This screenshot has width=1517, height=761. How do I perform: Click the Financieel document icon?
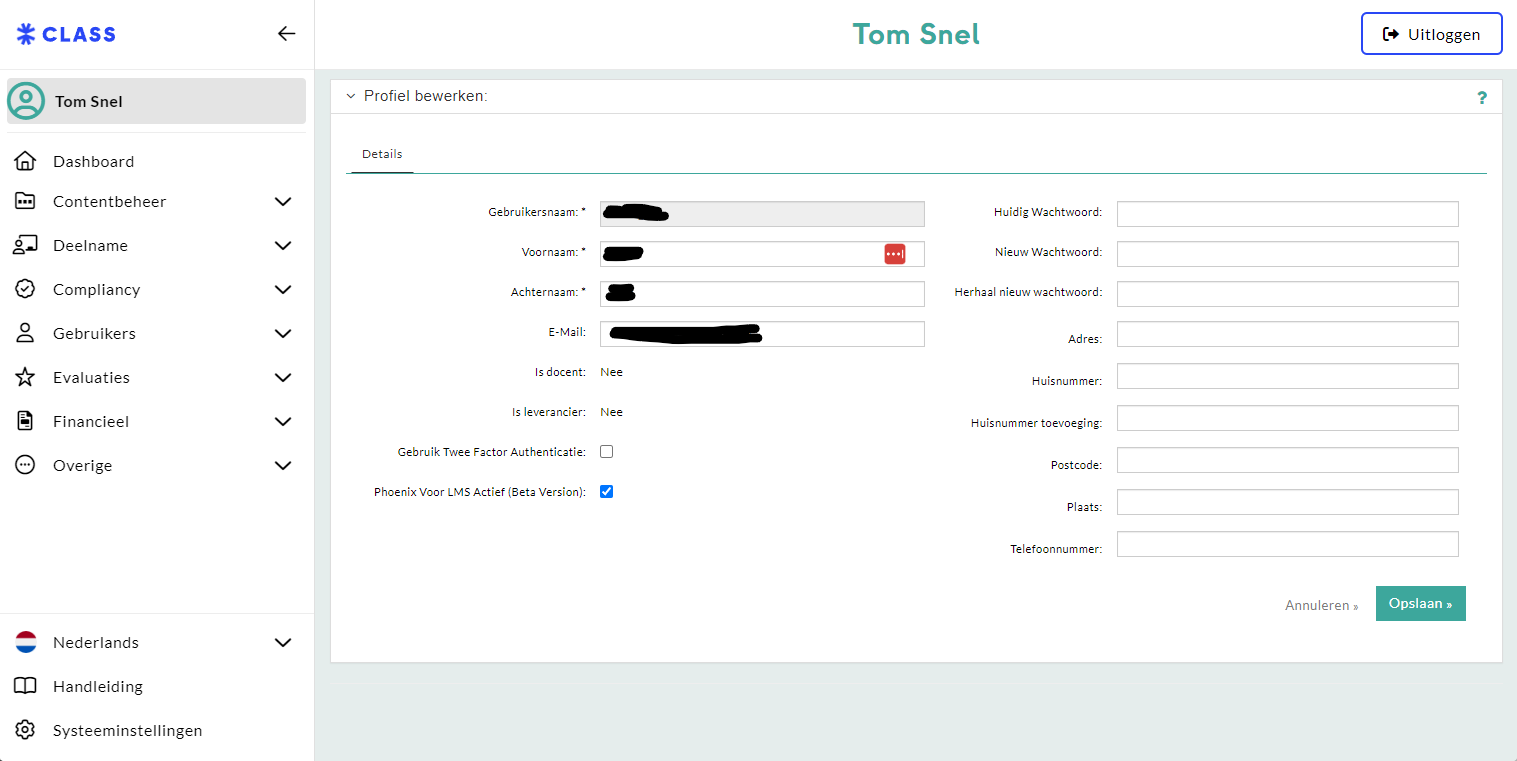25,421
